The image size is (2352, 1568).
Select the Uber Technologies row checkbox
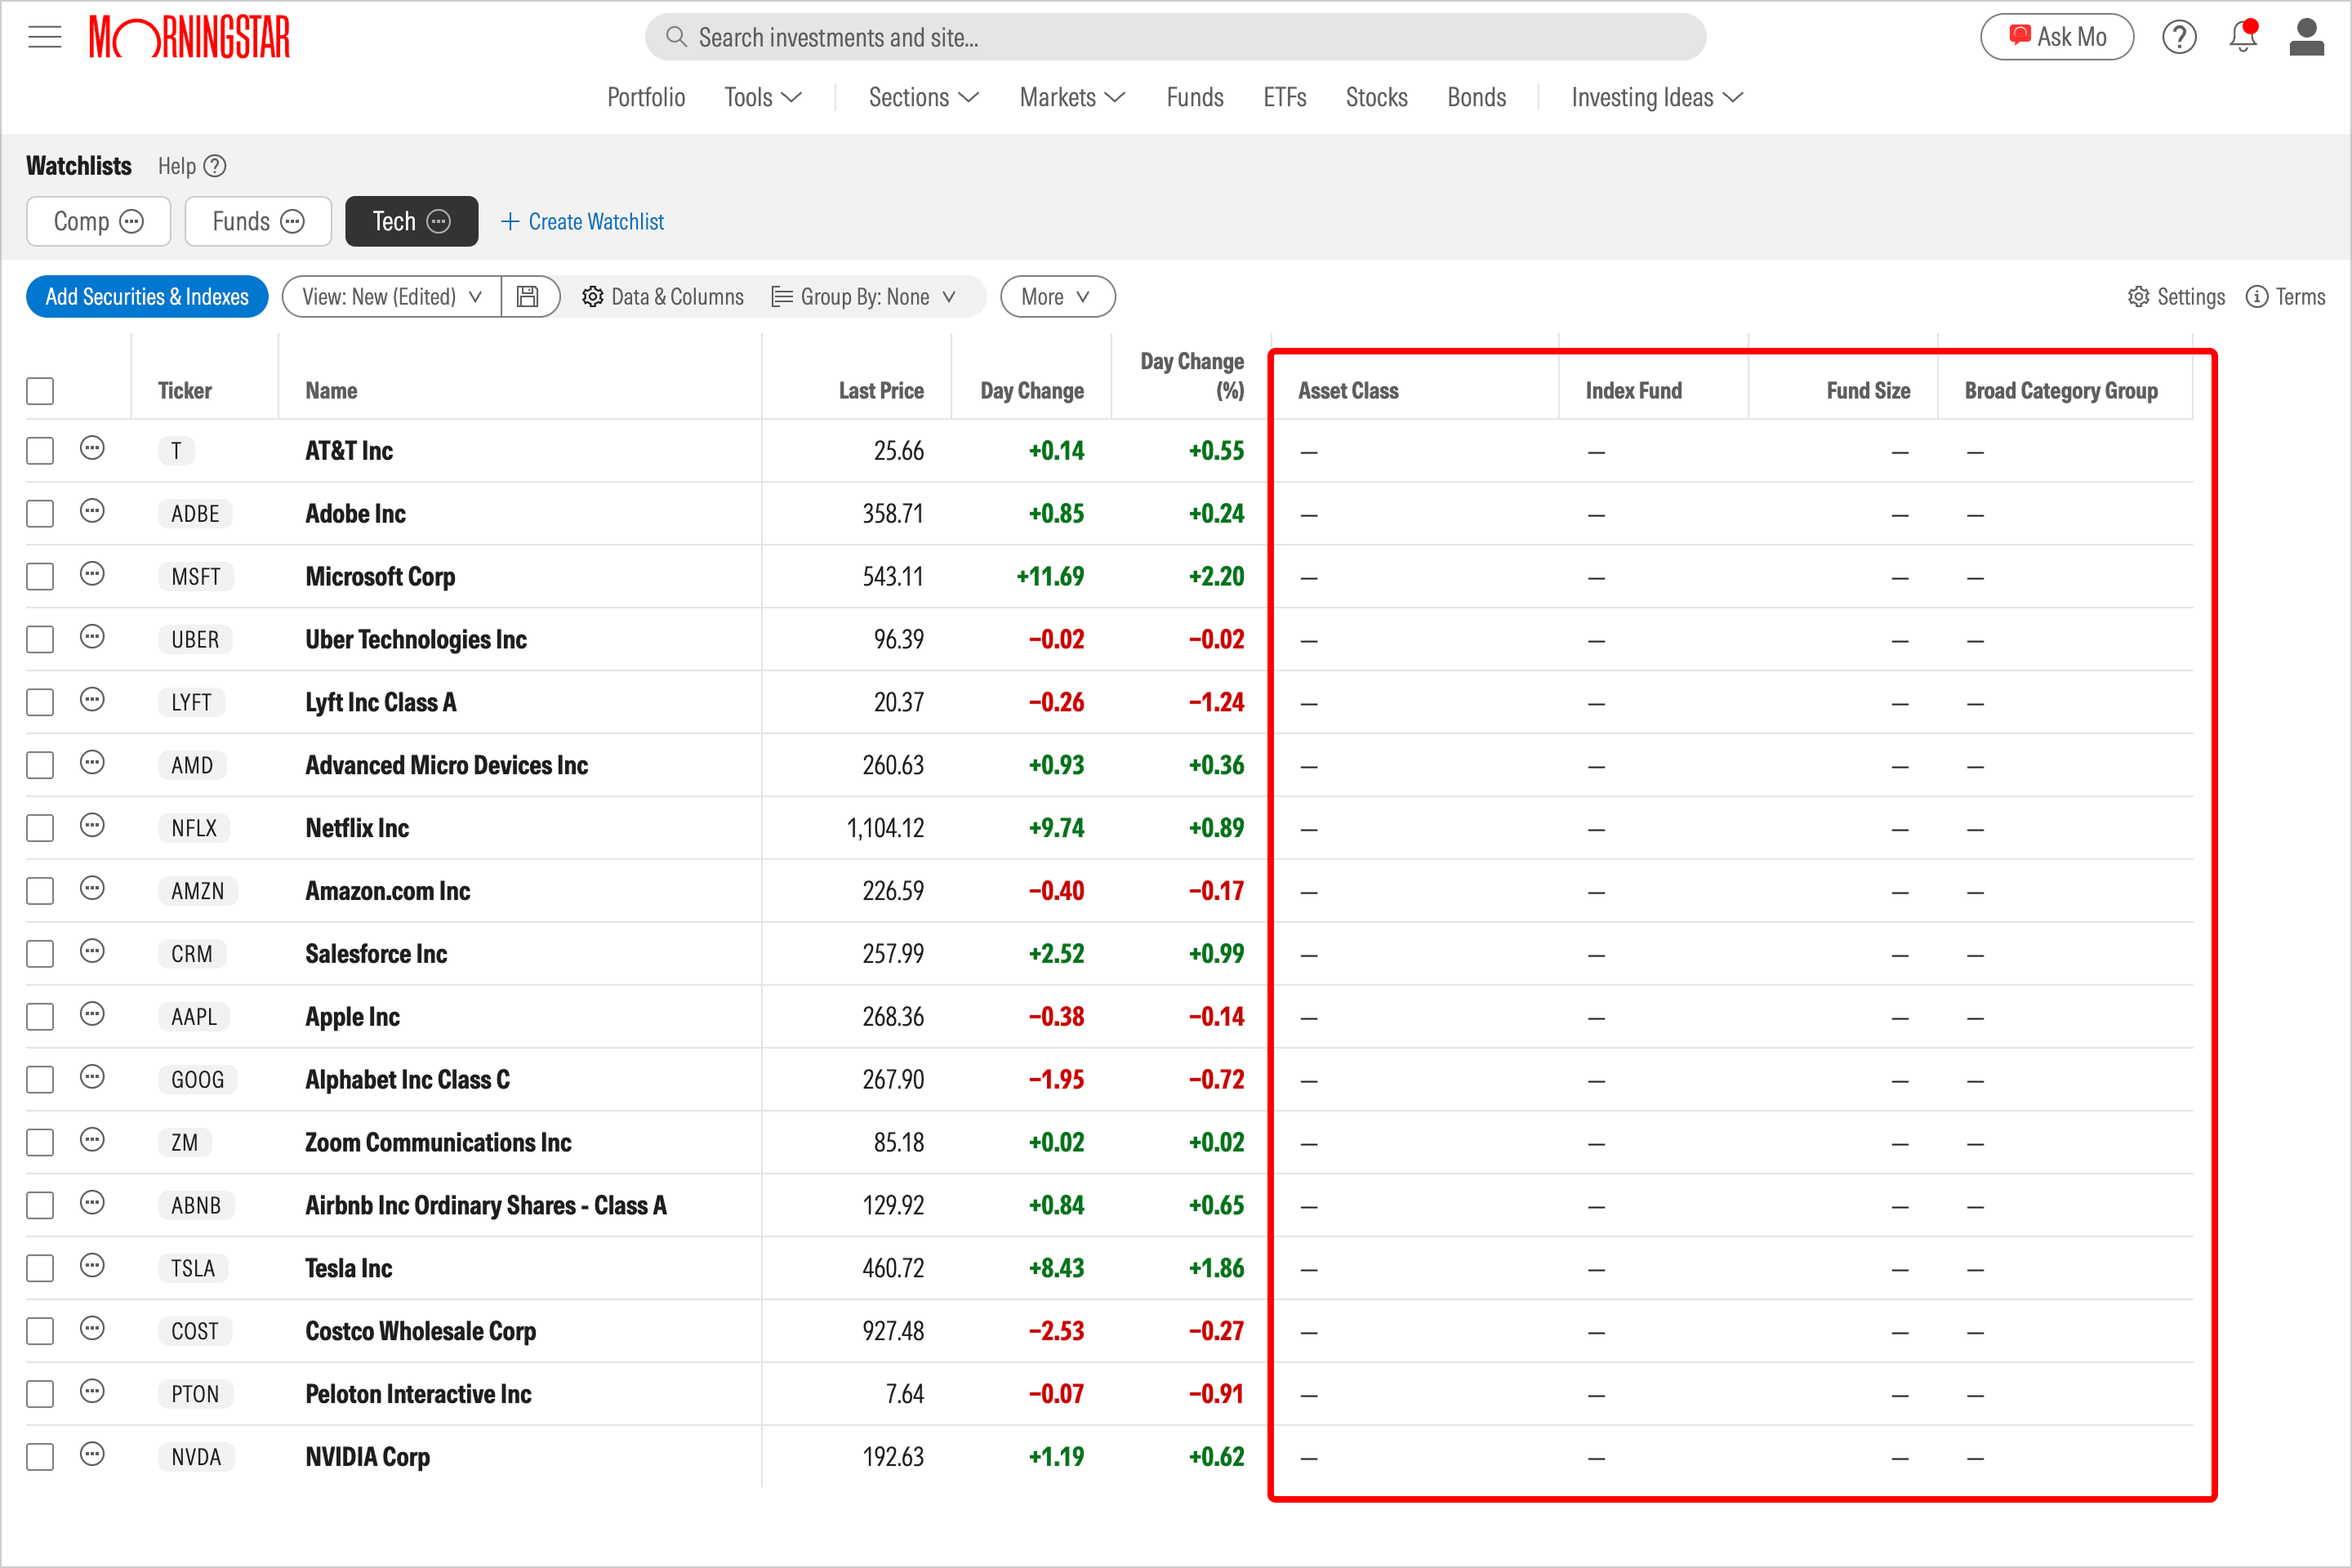40,640
